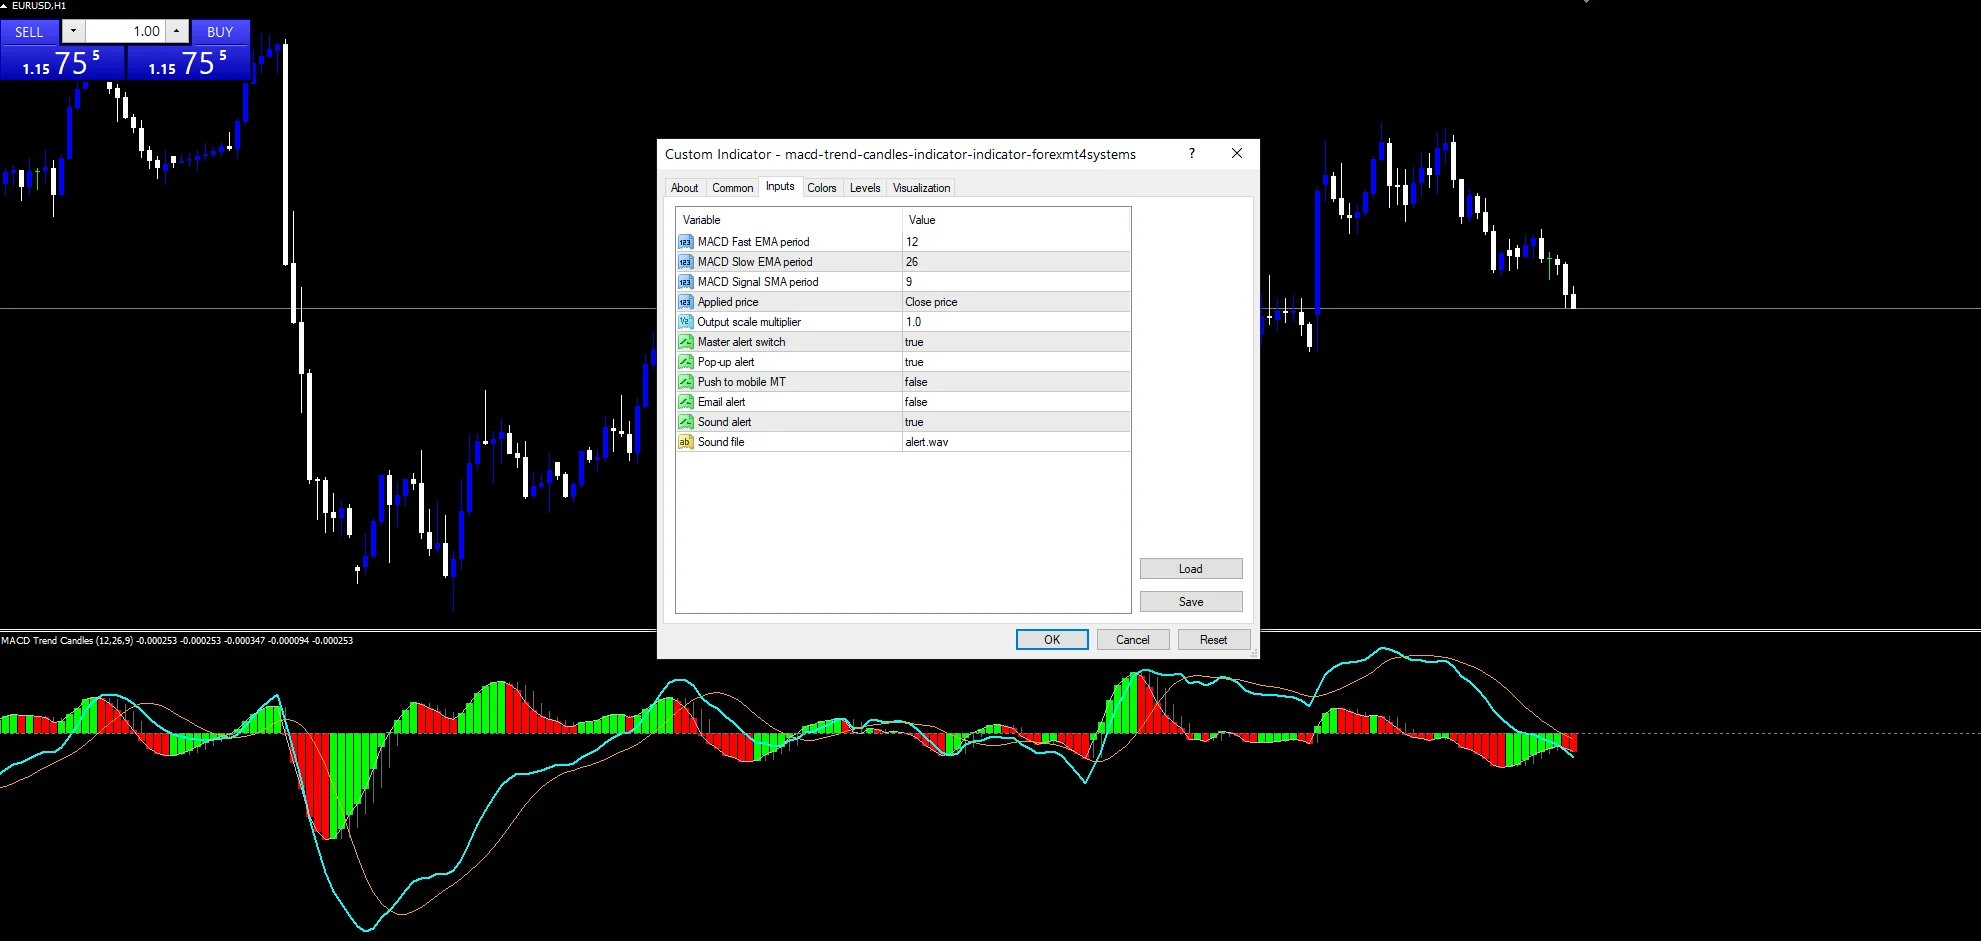Toggle Email alert value false
The height and width of the screenshot is (941, 1981).
[1016, 402]
